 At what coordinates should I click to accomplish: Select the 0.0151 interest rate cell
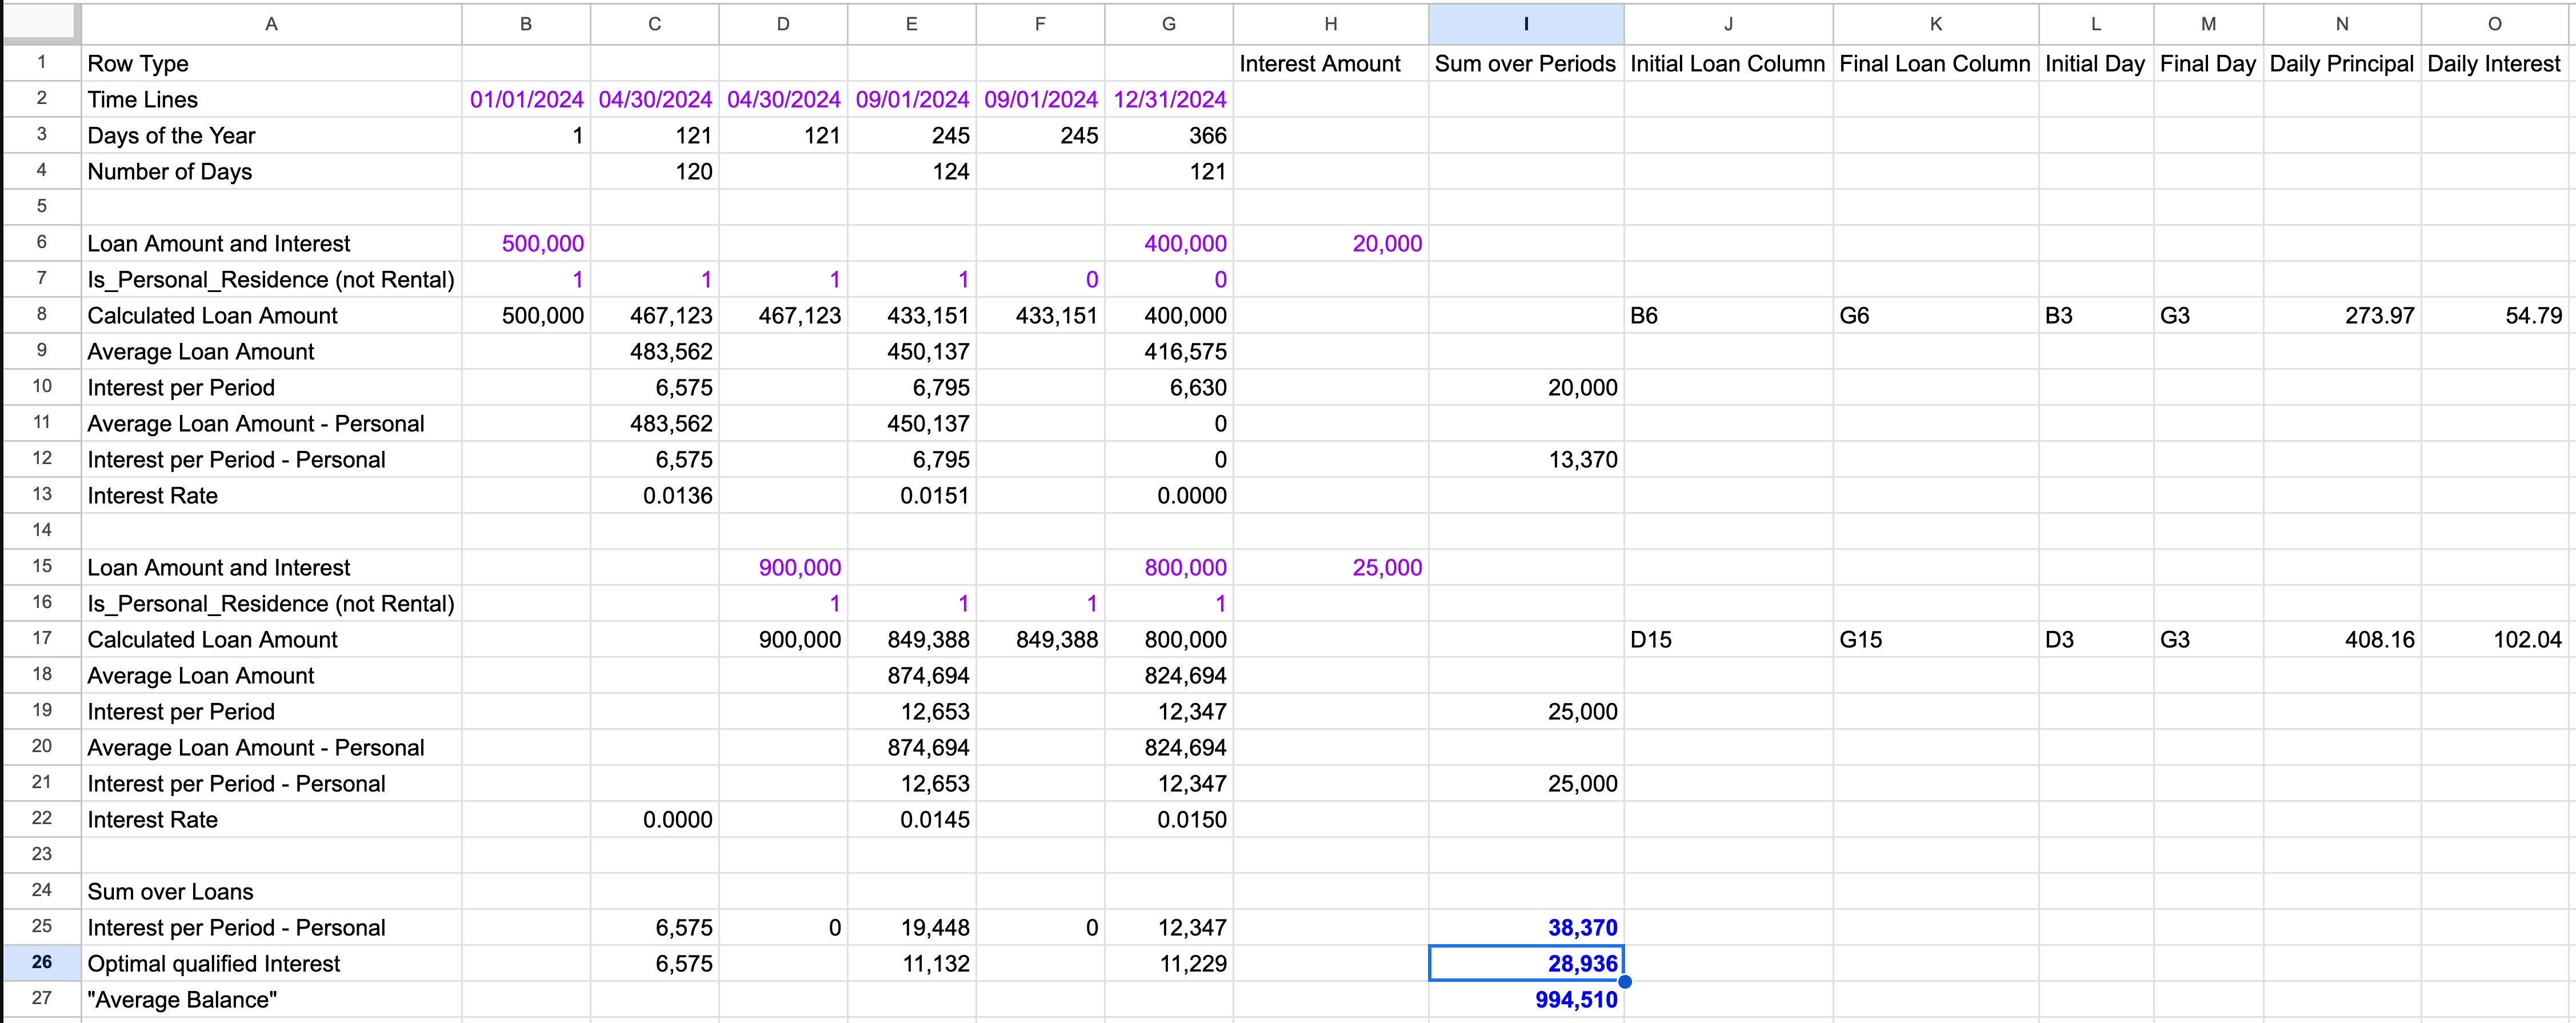(x=911, y=496)
